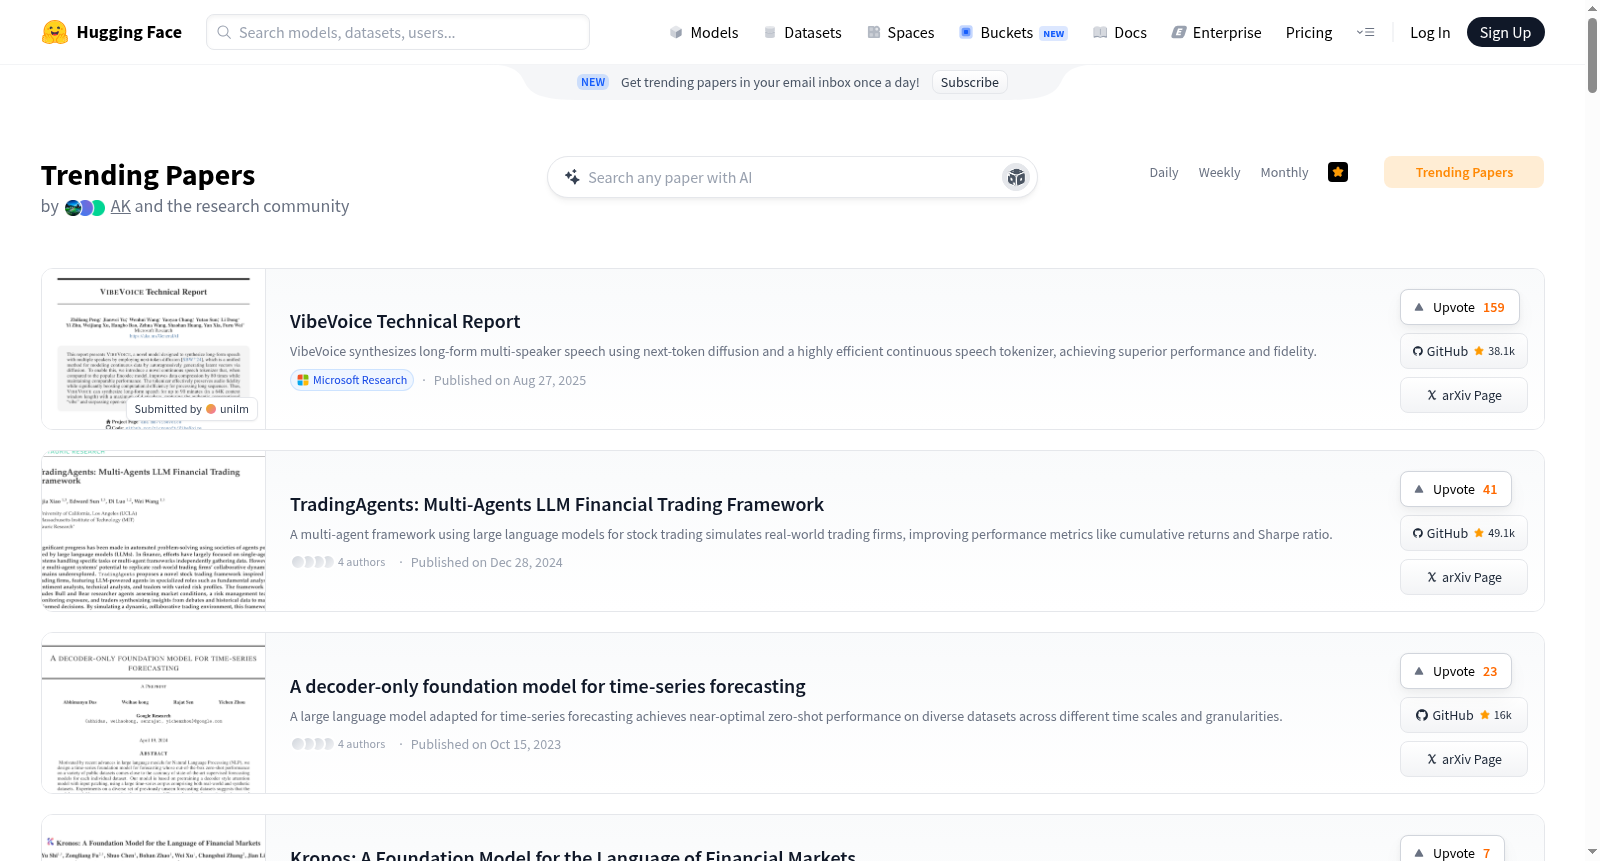Click the upvote triangle on VibeVoice paper
The height and width of the screenshot is (861, 1600).
[1419, 307]
